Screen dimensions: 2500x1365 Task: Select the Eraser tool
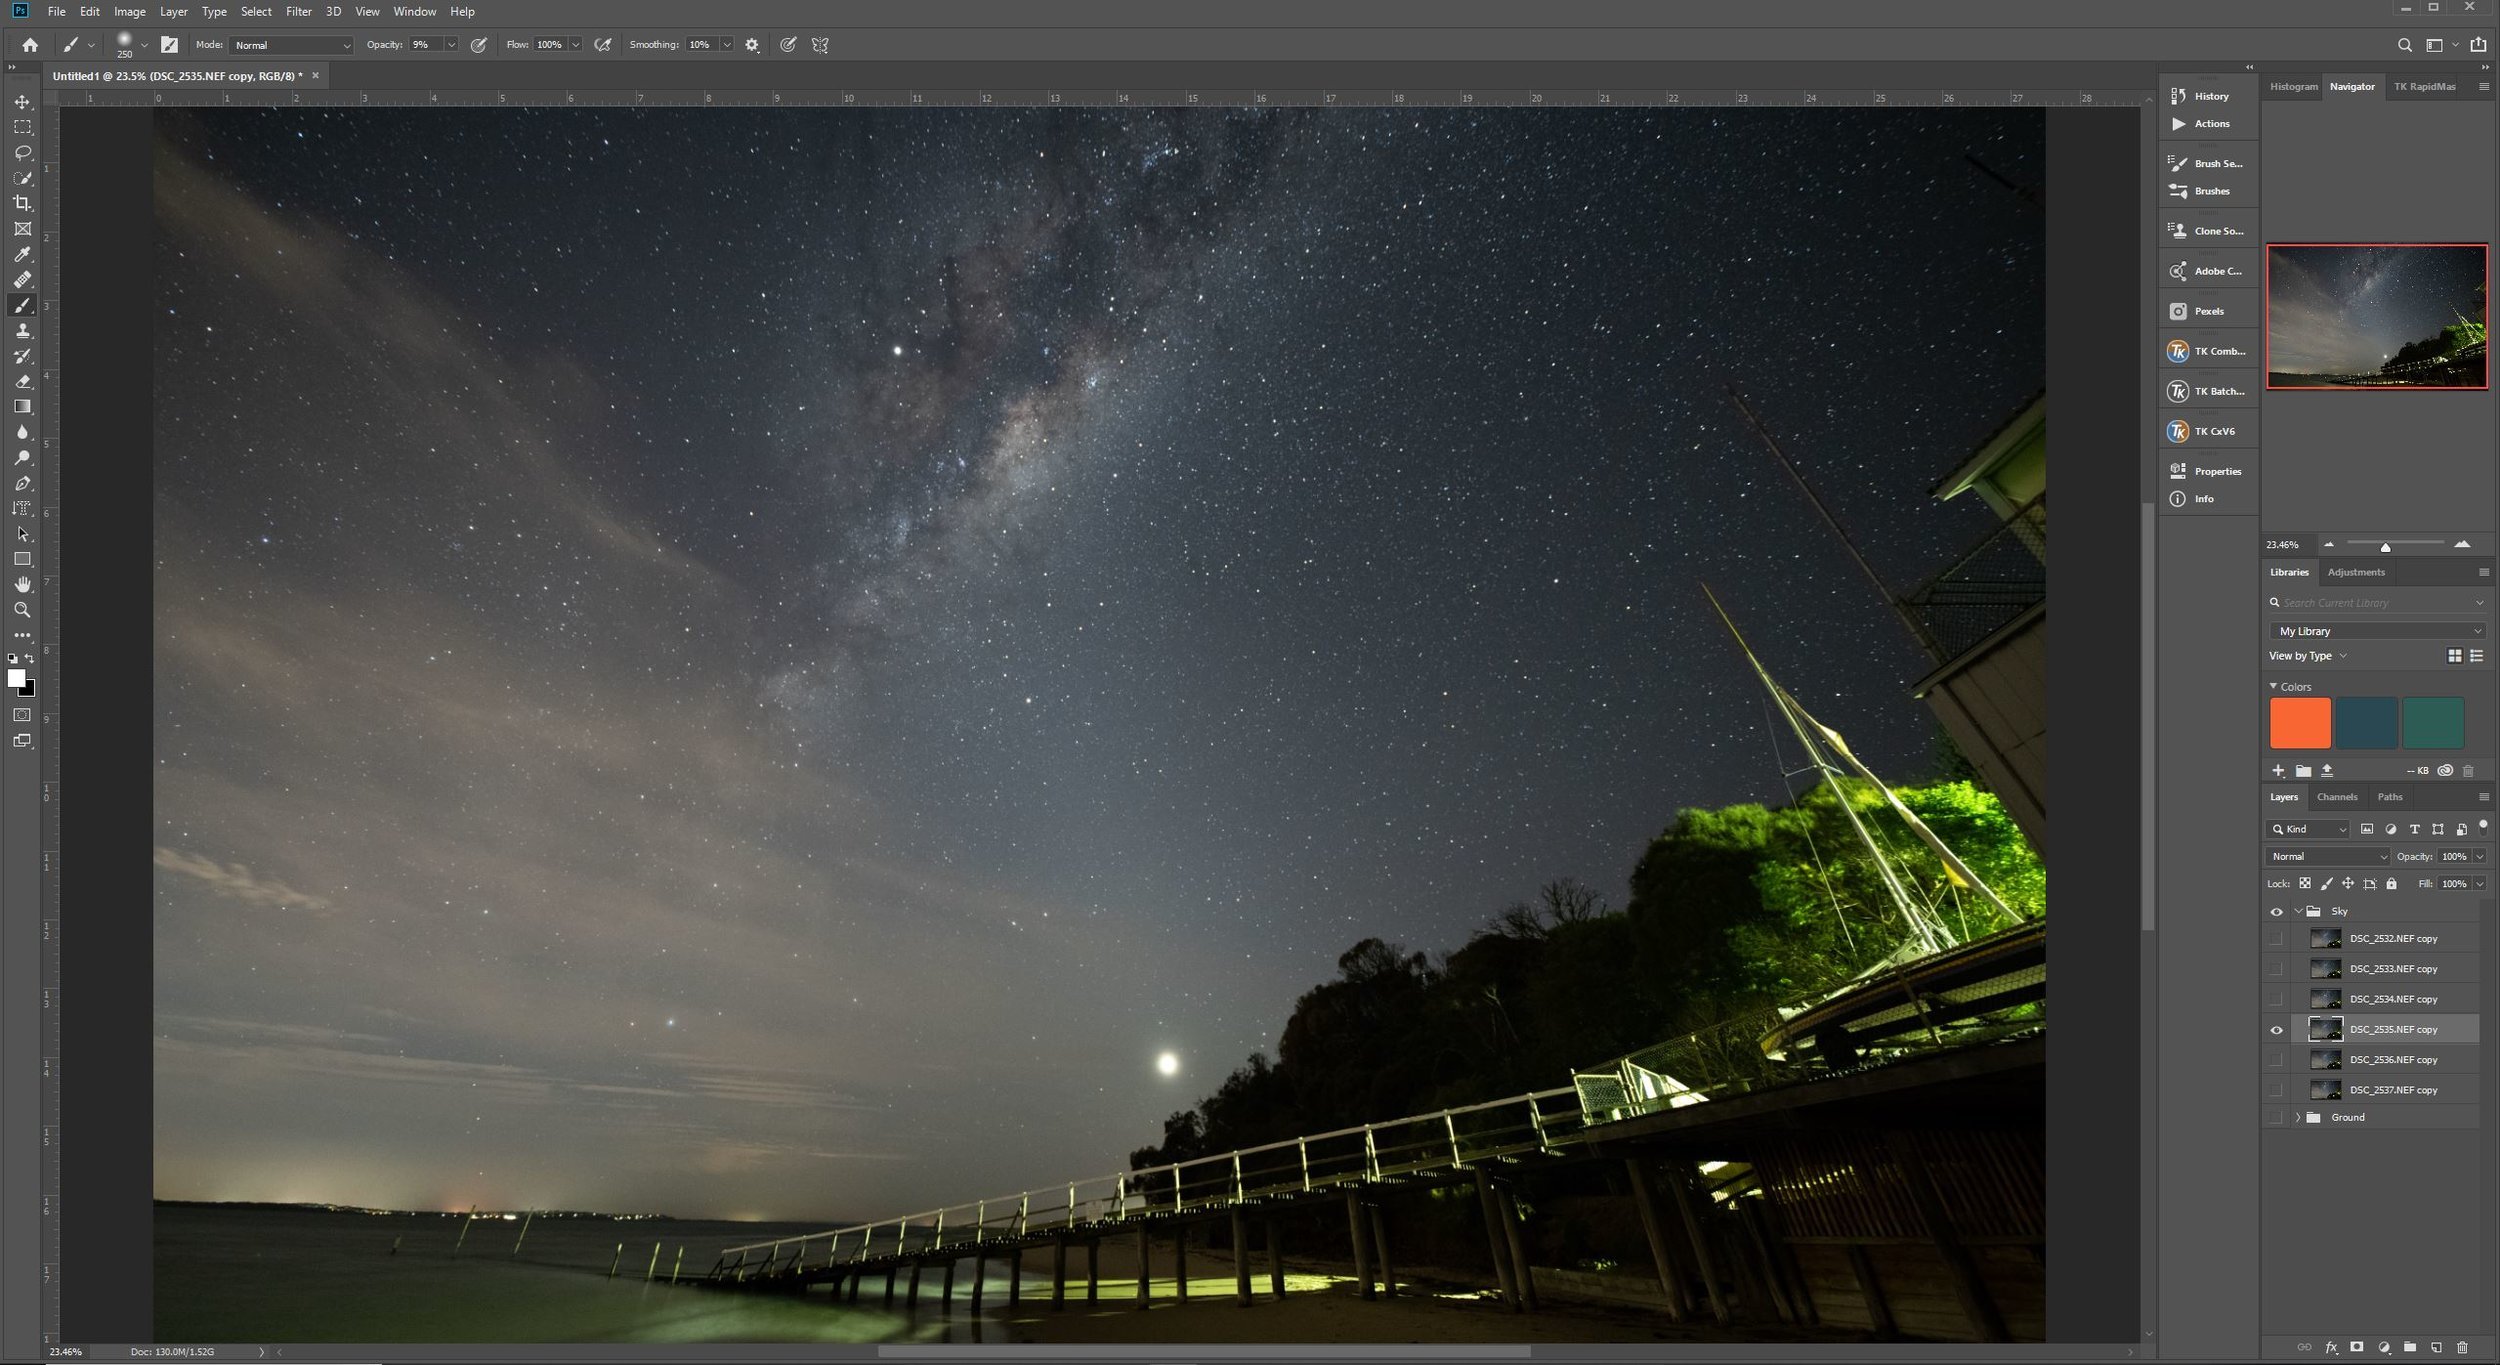click(22, 381)
